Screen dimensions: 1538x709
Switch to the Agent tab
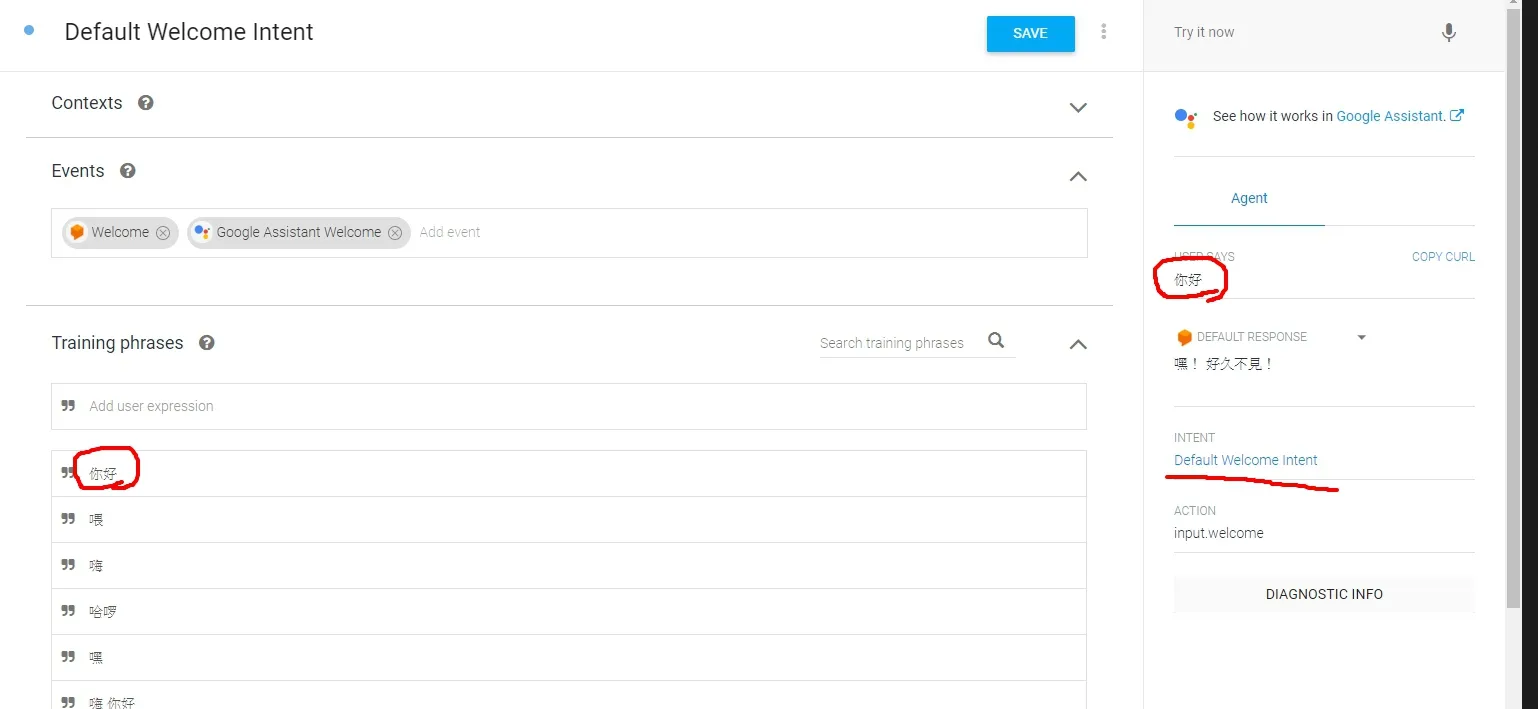(1249, 198)
